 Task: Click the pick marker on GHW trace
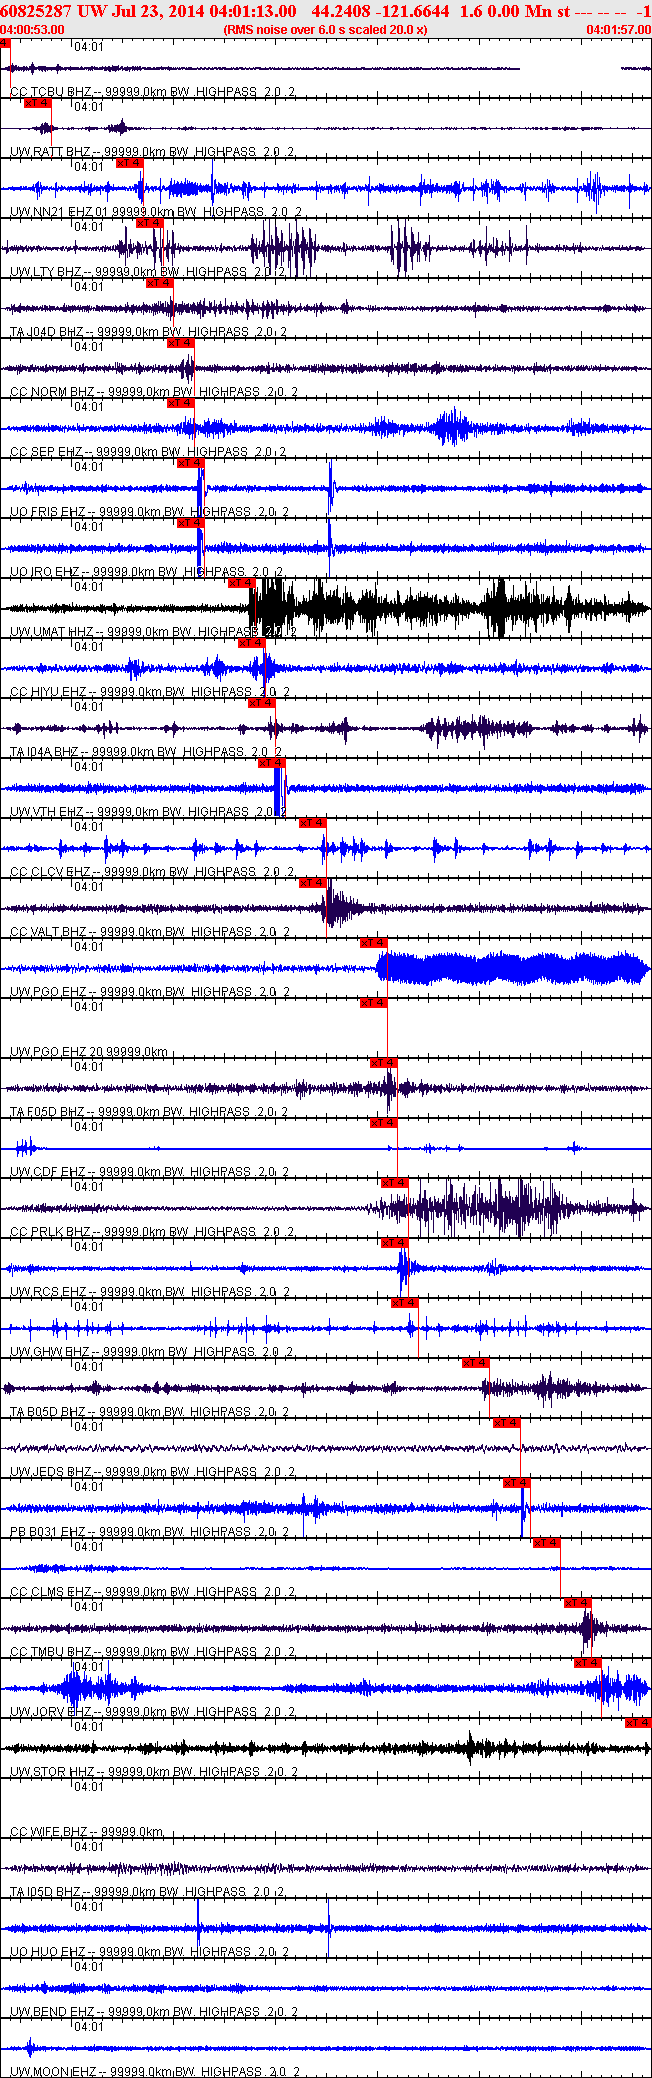coord(404,1303)
